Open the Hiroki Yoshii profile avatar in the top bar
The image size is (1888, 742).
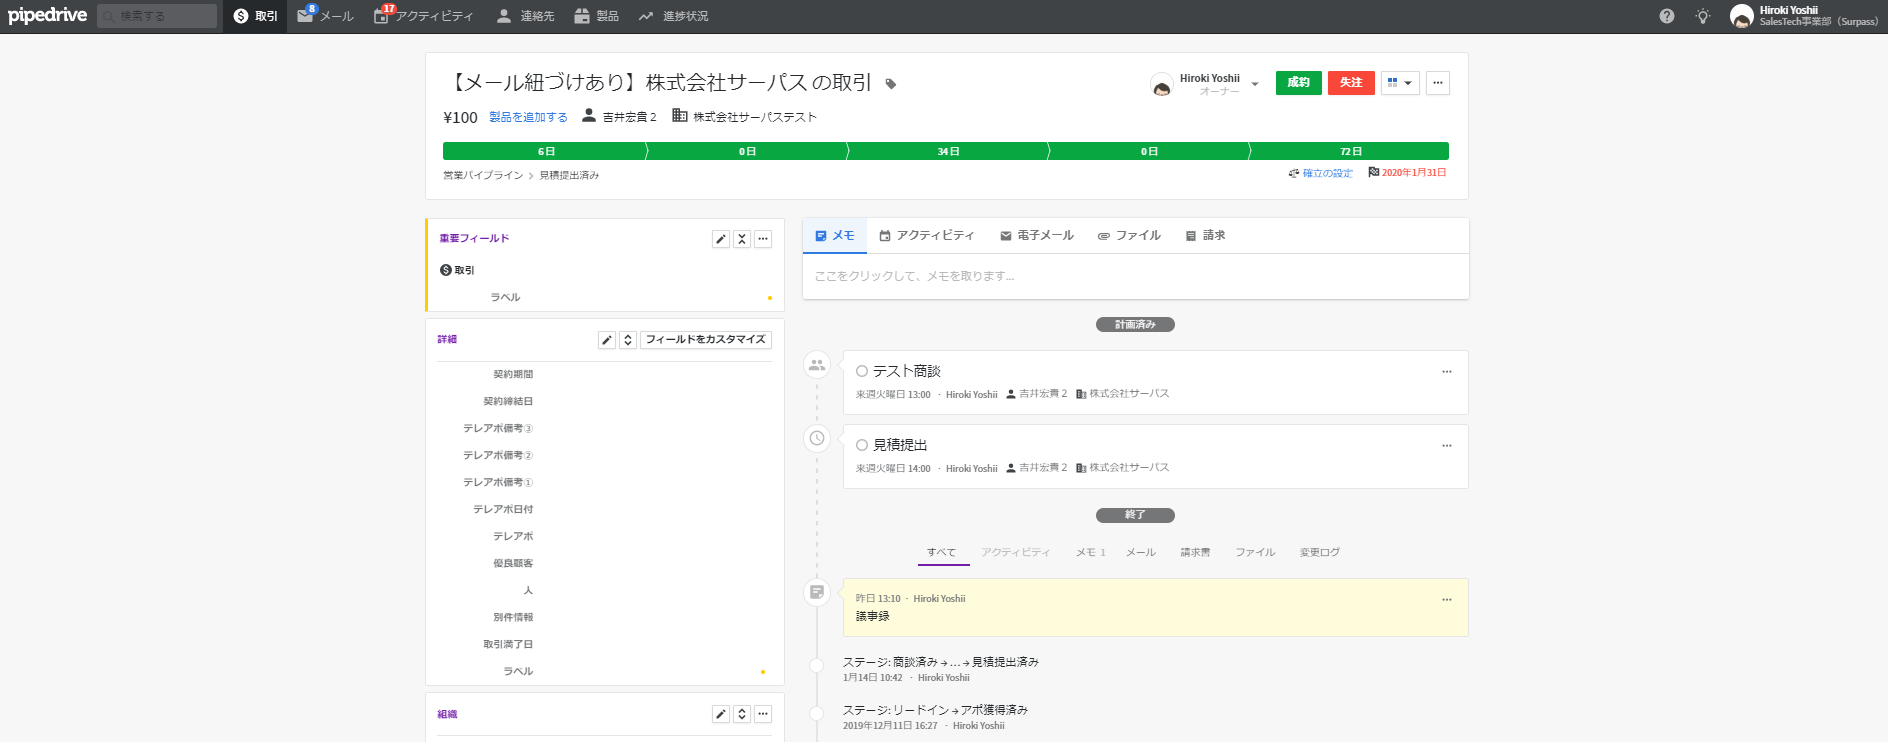click(1741, 16)
